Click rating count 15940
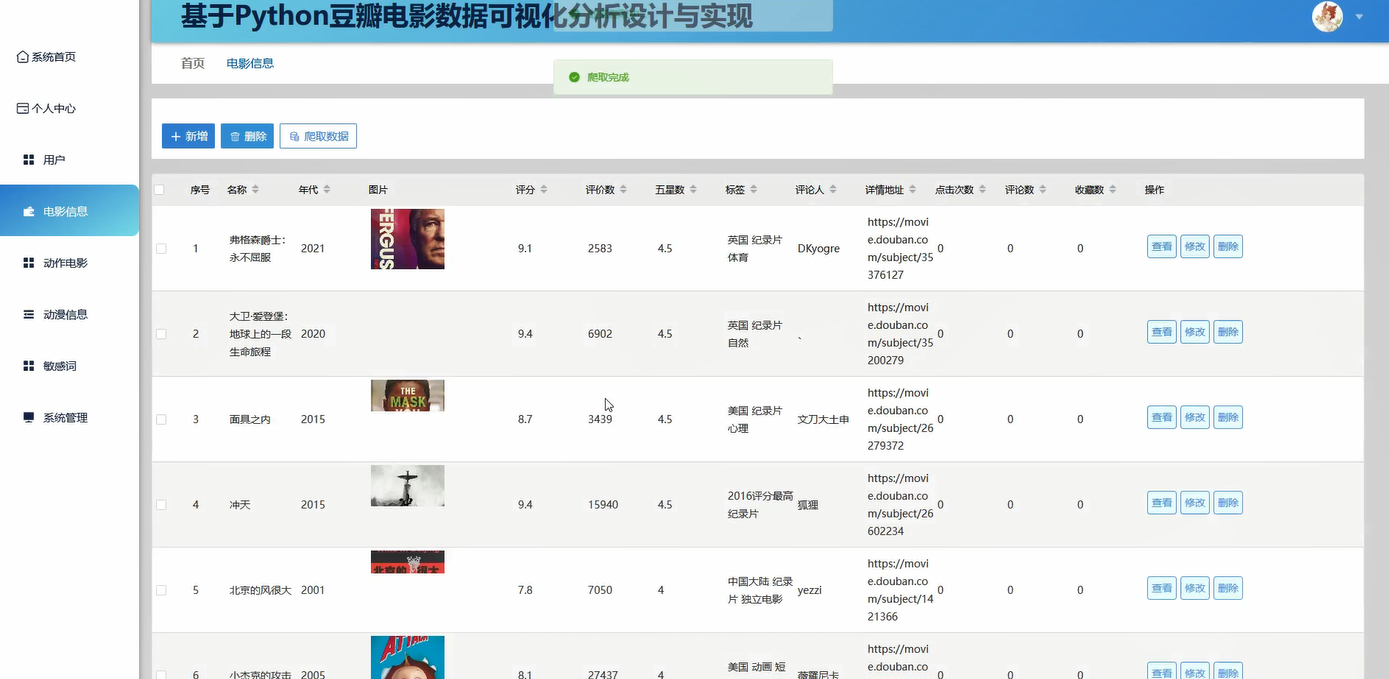The height and width of the screenshot is (679, 1389). [603, 505]
